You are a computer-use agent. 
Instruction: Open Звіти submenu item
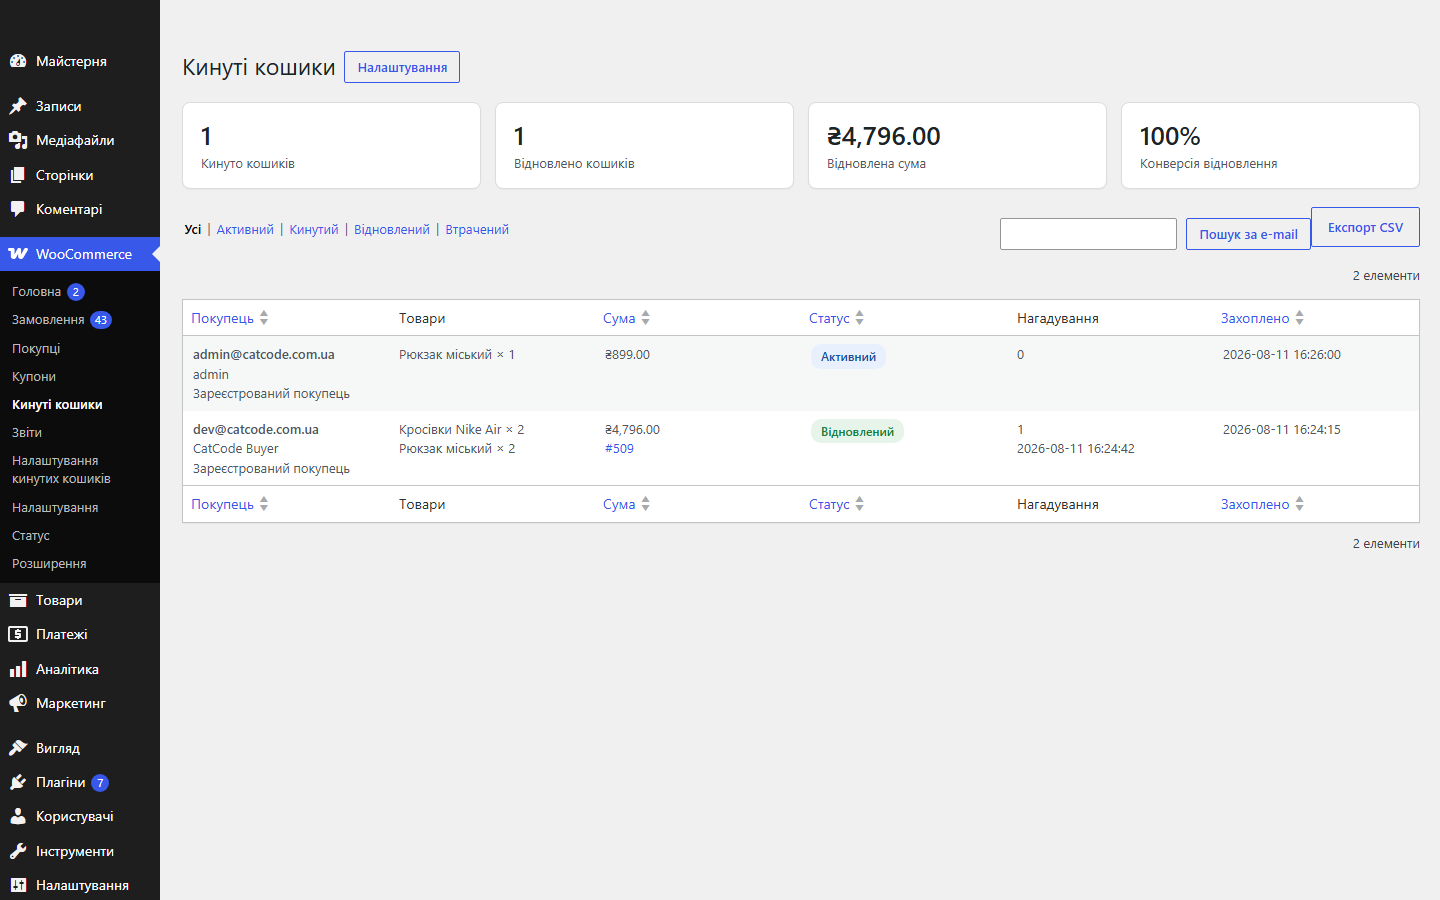point(27,433)
